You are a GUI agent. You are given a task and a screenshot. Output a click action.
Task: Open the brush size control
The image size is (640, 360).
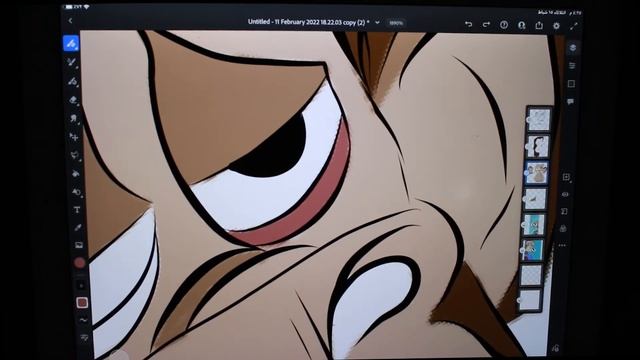pyautogui.click(x=81, y=285)
